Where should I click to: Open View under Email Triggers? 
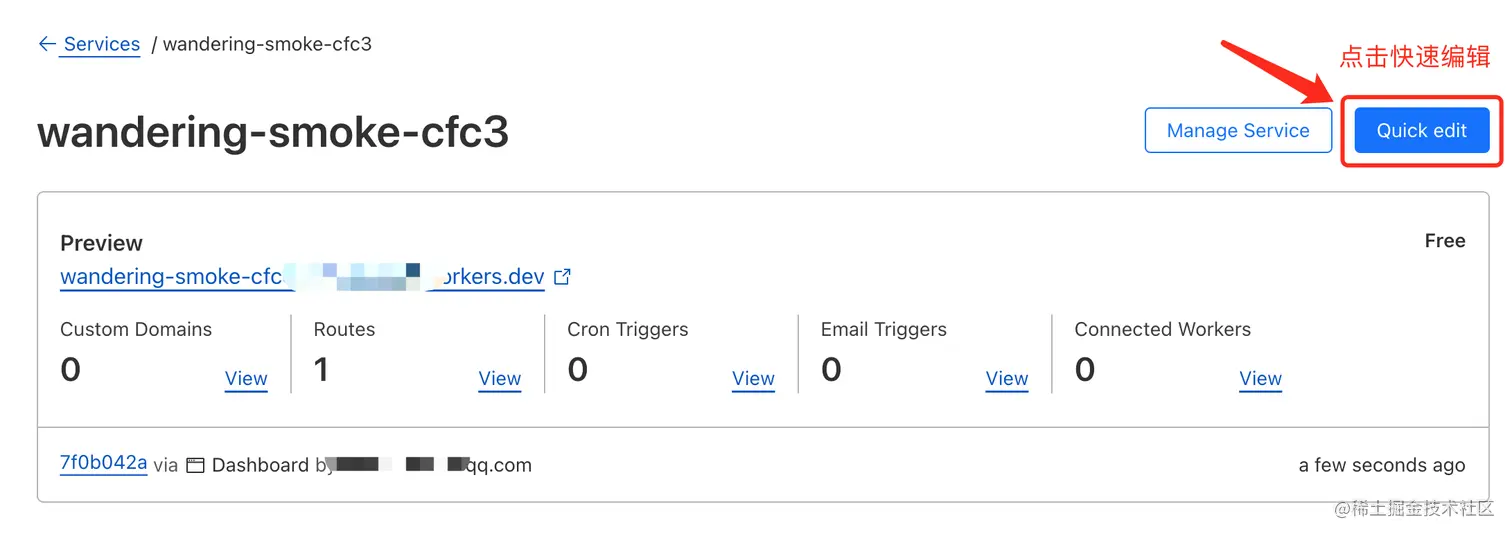[1006, 379]
